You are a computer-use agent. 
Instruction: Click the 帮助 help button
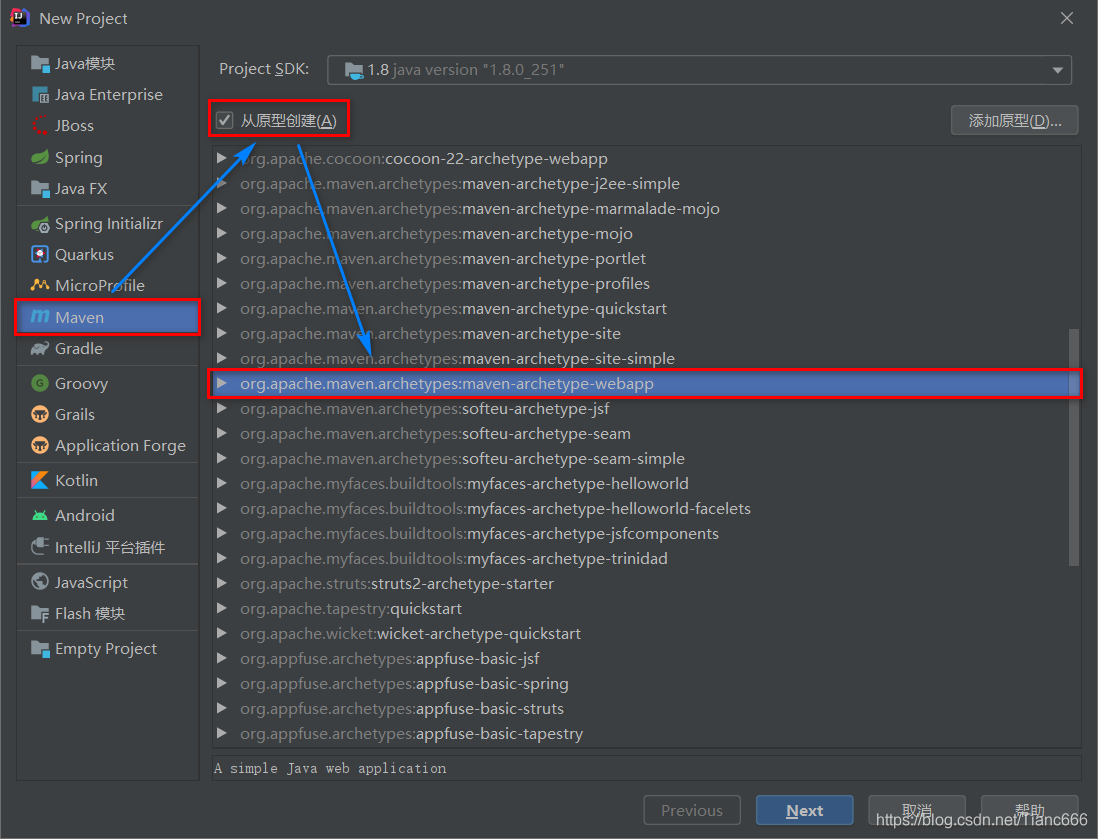coord(1029,810)
